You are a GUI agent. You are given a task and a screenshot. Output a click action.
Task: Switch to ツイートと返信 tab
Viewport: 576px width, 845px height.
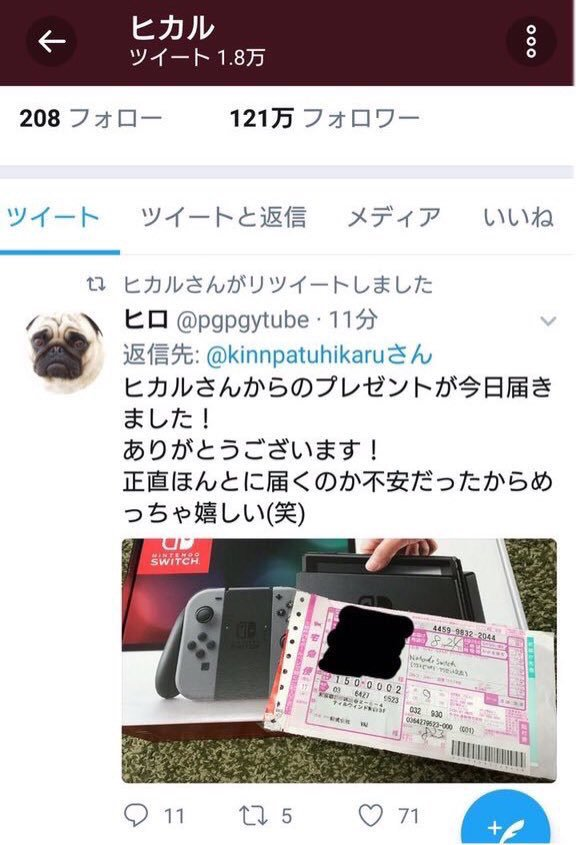point(223,217)
